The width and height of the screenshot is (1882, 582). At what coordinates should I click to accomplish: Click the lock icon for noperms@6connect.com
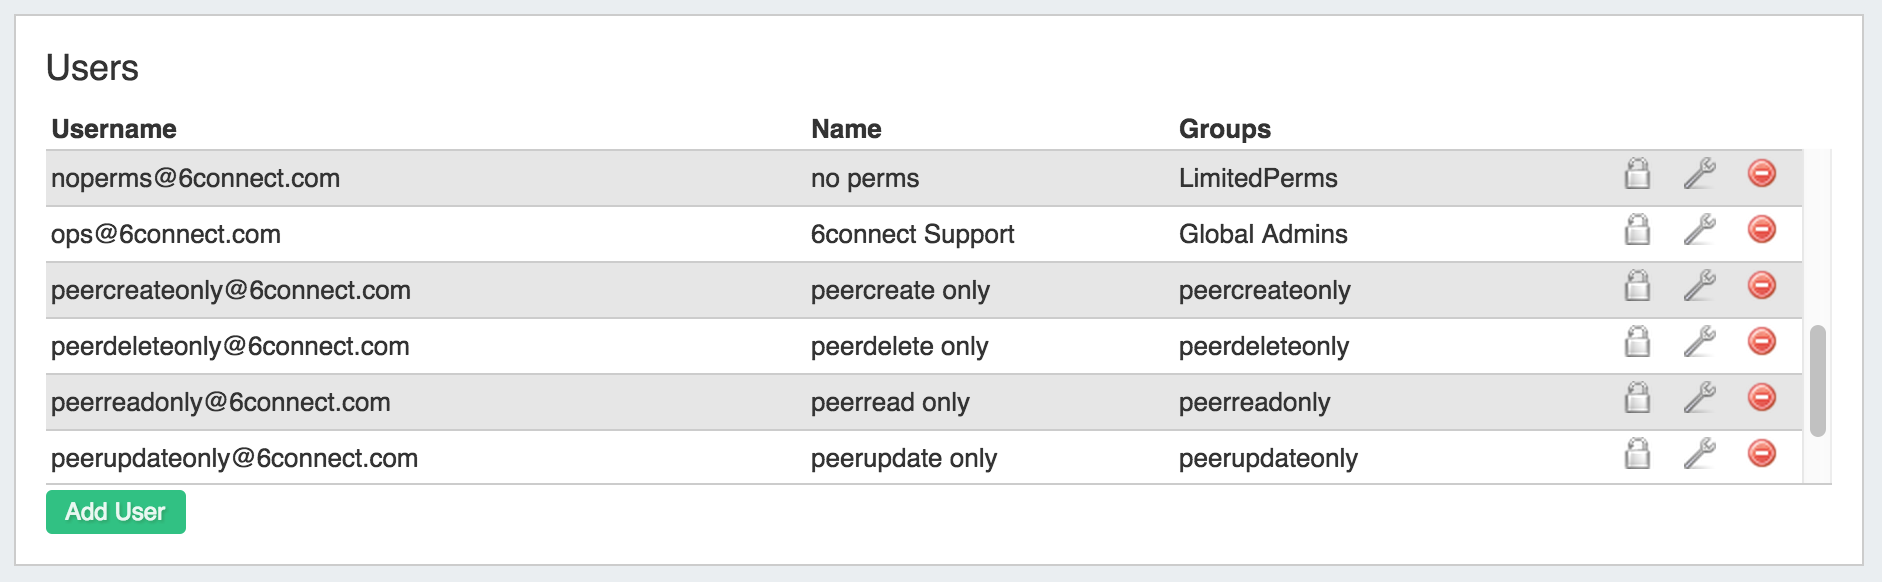point(1637,174)
